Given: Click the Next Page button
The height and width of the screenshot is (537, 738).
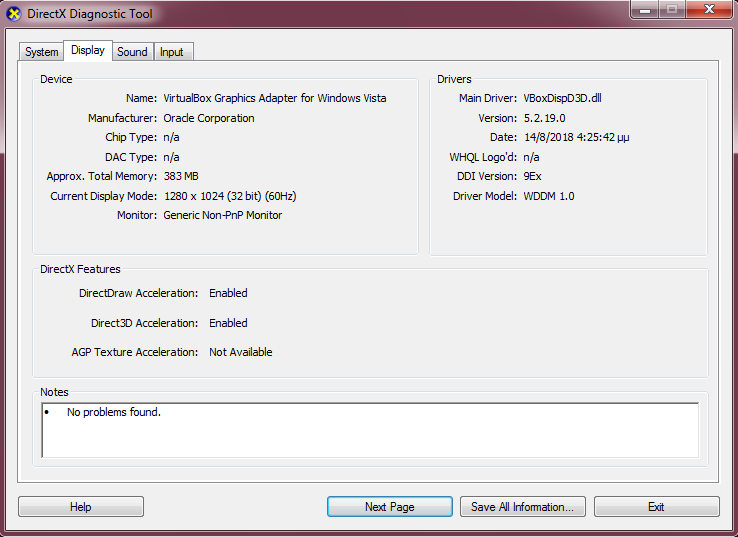Looking at the screenshot, I should 390,507.
